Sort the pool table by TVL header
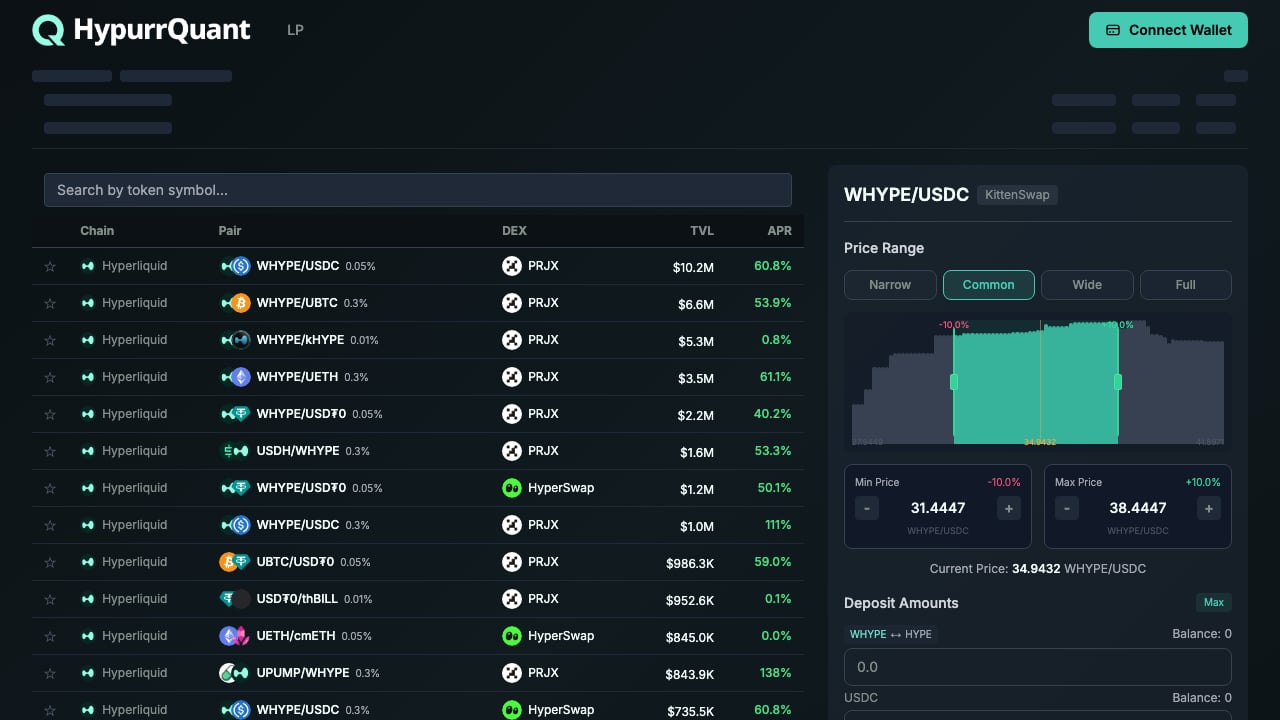Viewport: 1280px width, 720px height. pos(702,231)
